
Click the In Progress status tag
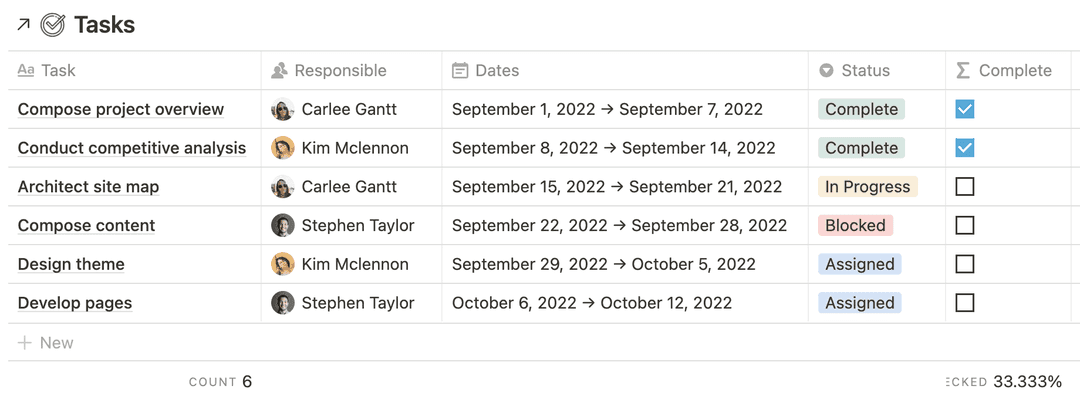tap(868, 187)
